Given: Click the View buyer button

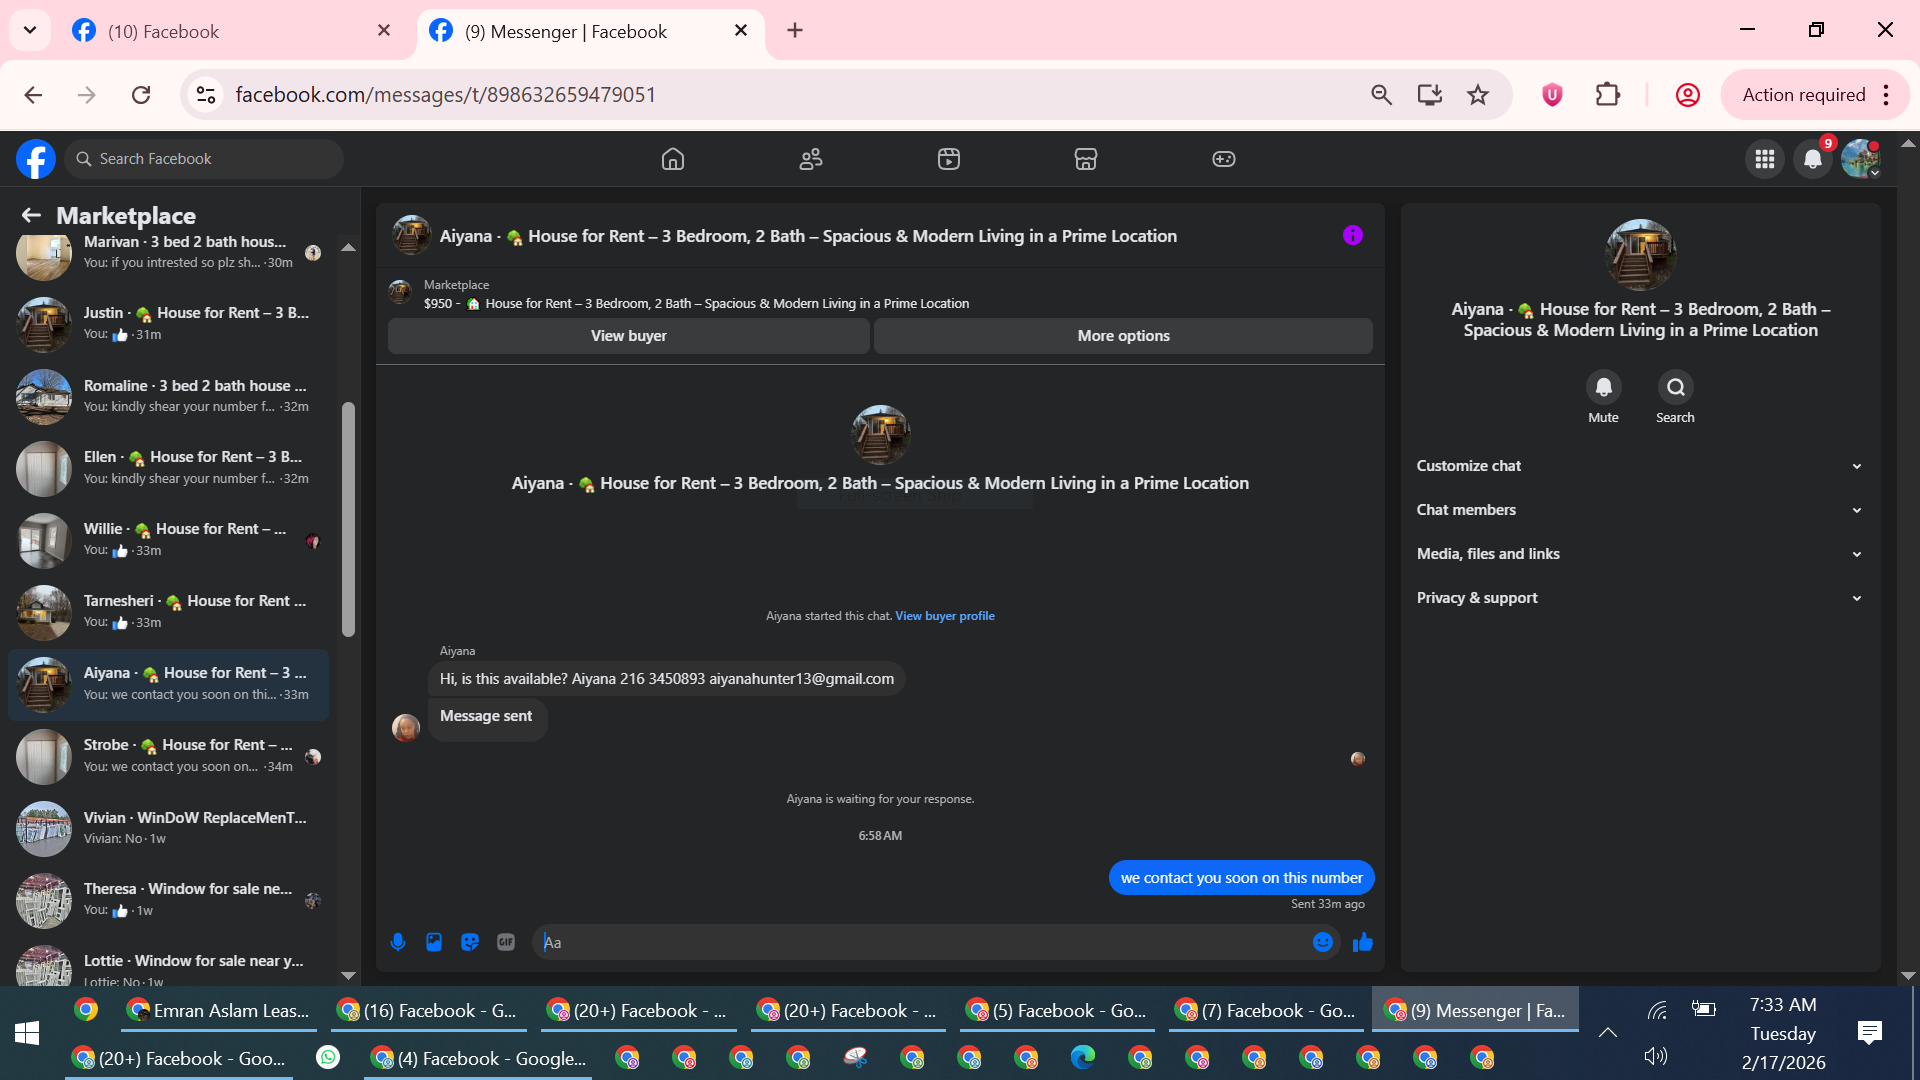Looking at the screenshot, I should click(x=628, y=336).
